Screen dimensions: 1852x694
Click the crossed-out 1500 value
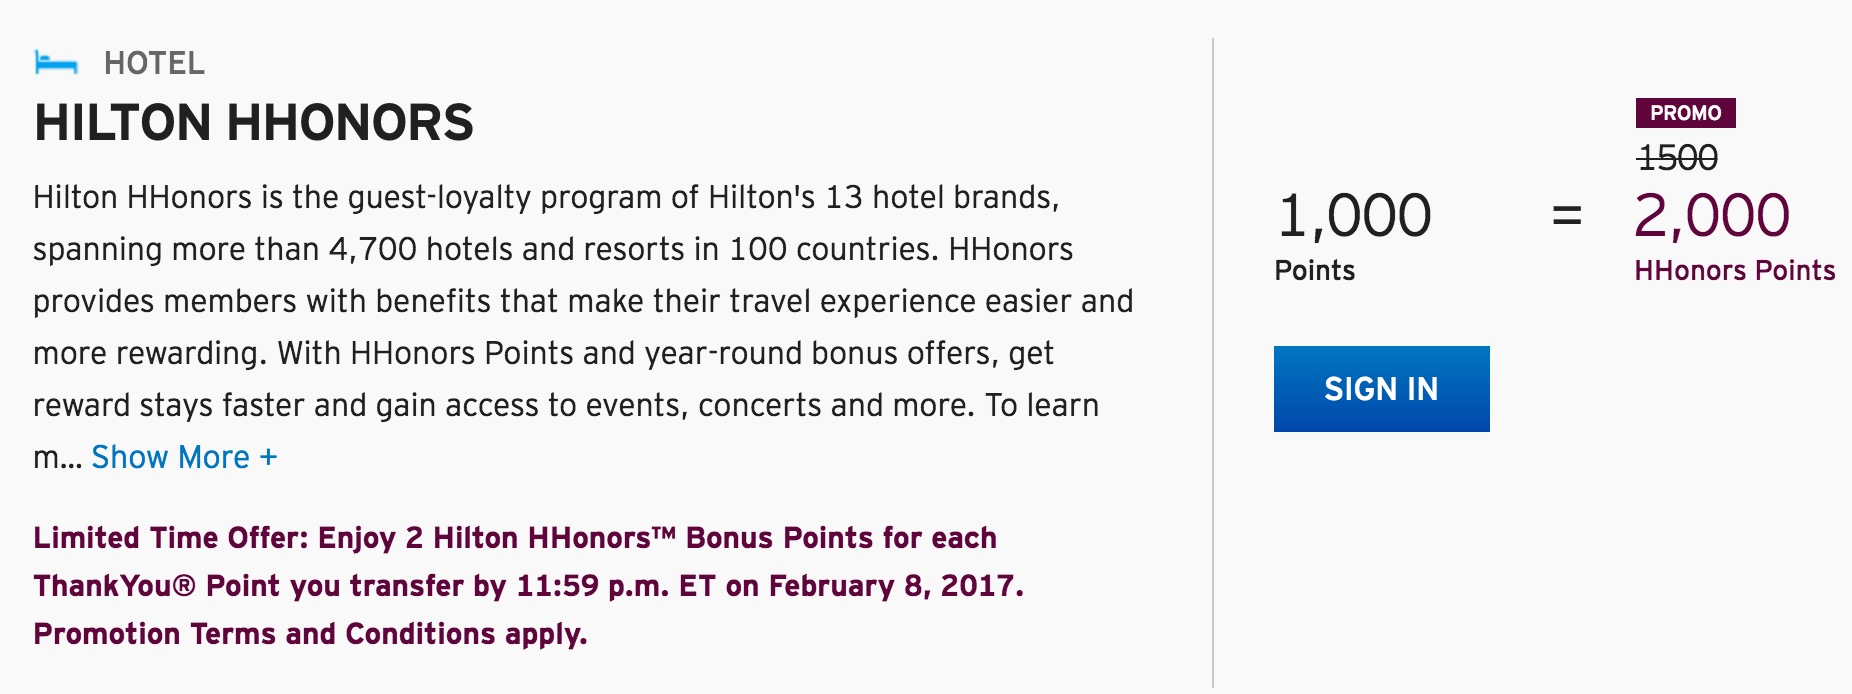(1677, 158)
